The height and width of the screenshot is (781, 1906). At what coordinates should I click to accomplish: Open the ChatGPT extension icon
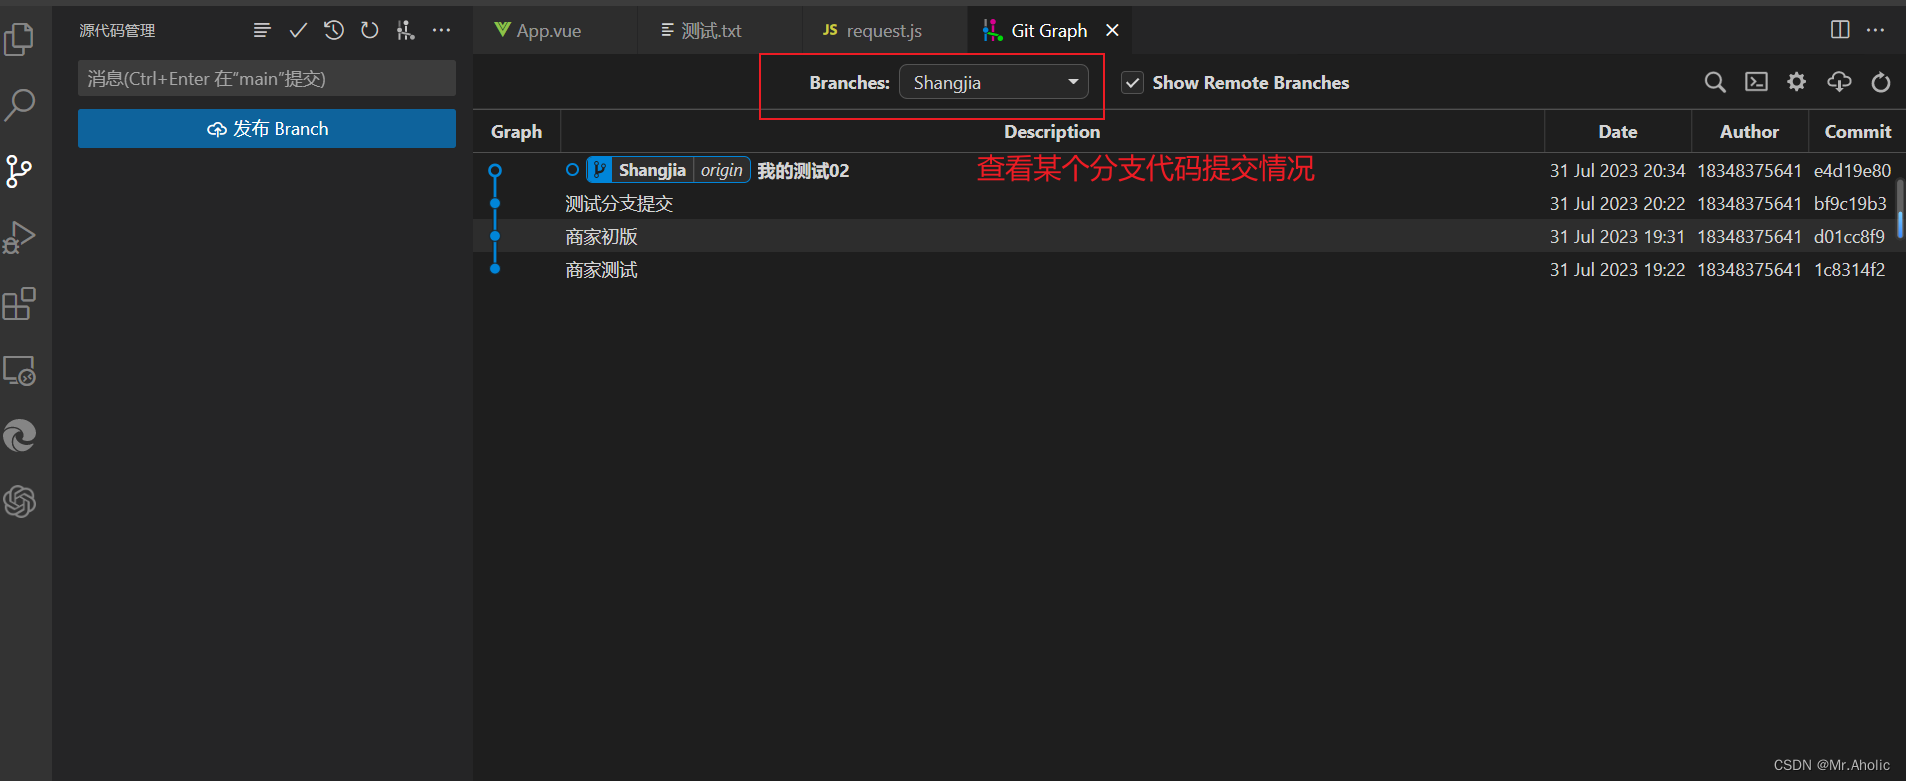[19, 501]
